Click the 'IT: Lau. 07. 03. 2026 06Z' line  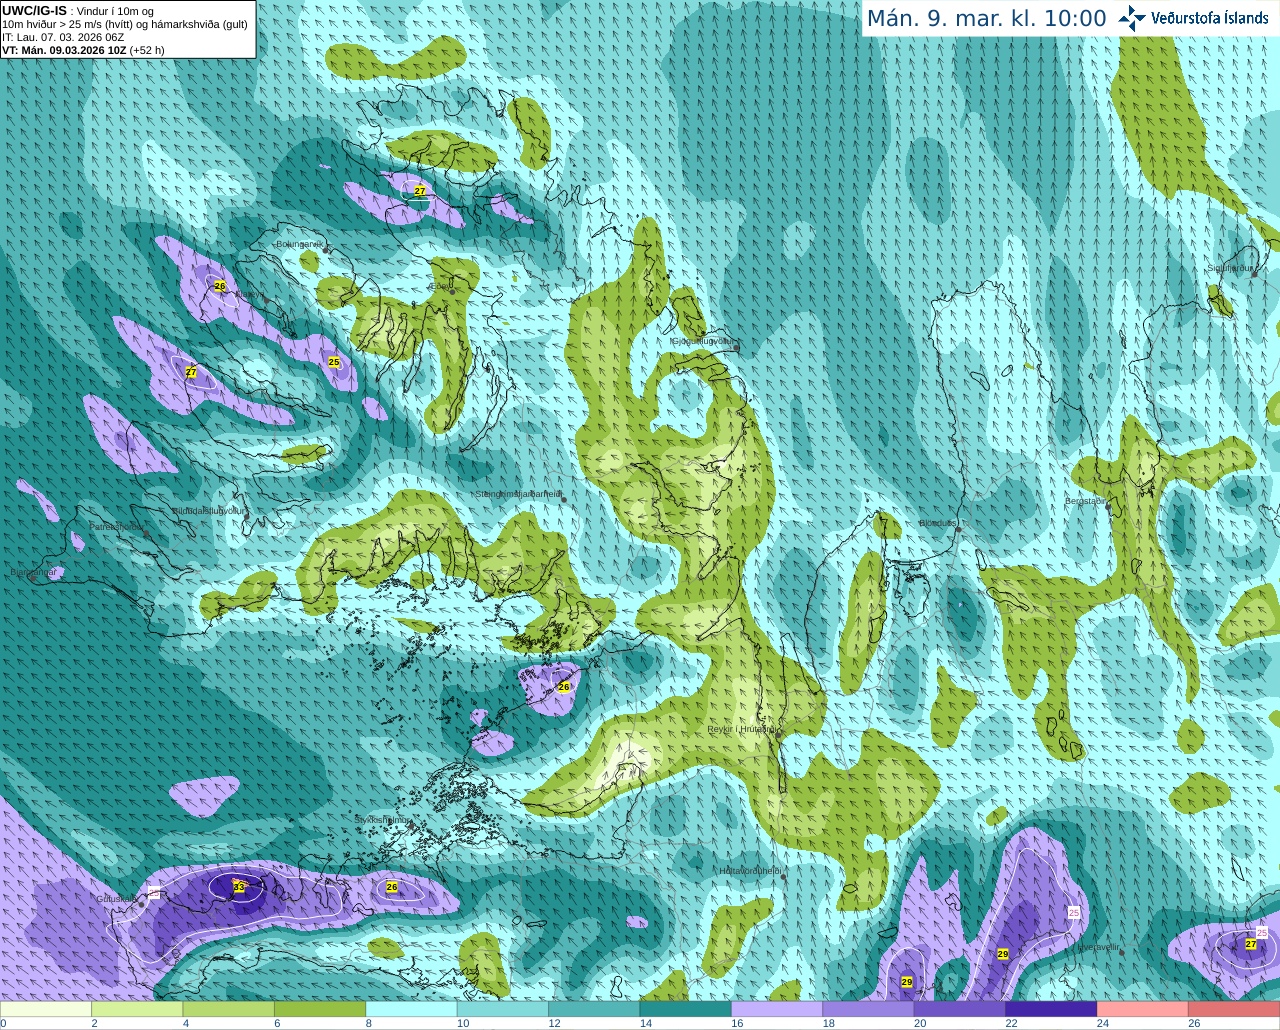(63, 37)
